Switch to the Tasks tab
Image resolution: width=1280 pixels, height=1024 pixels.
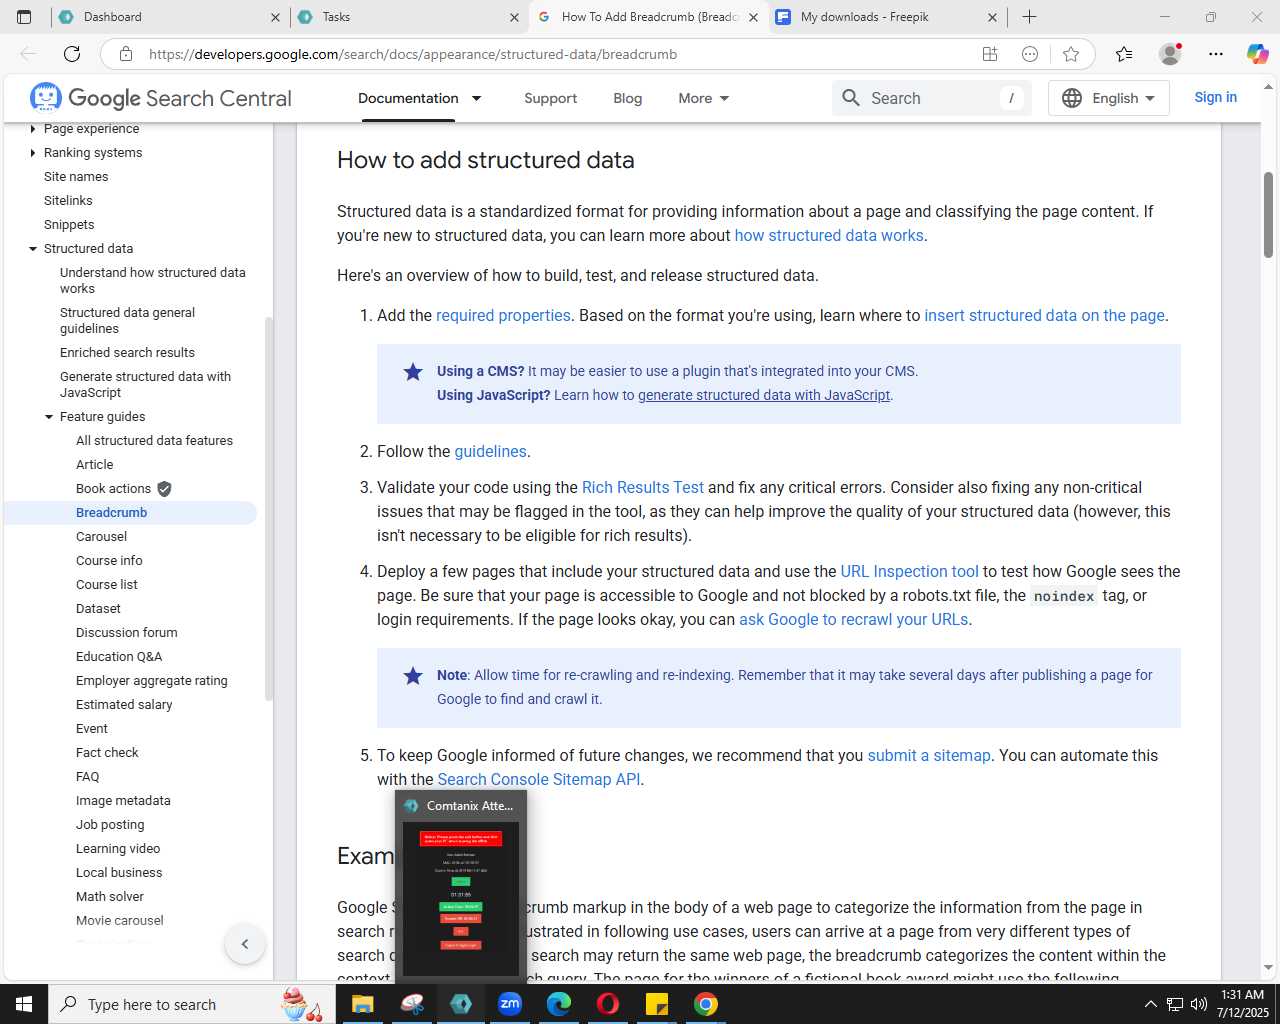(x=409, y=17)
